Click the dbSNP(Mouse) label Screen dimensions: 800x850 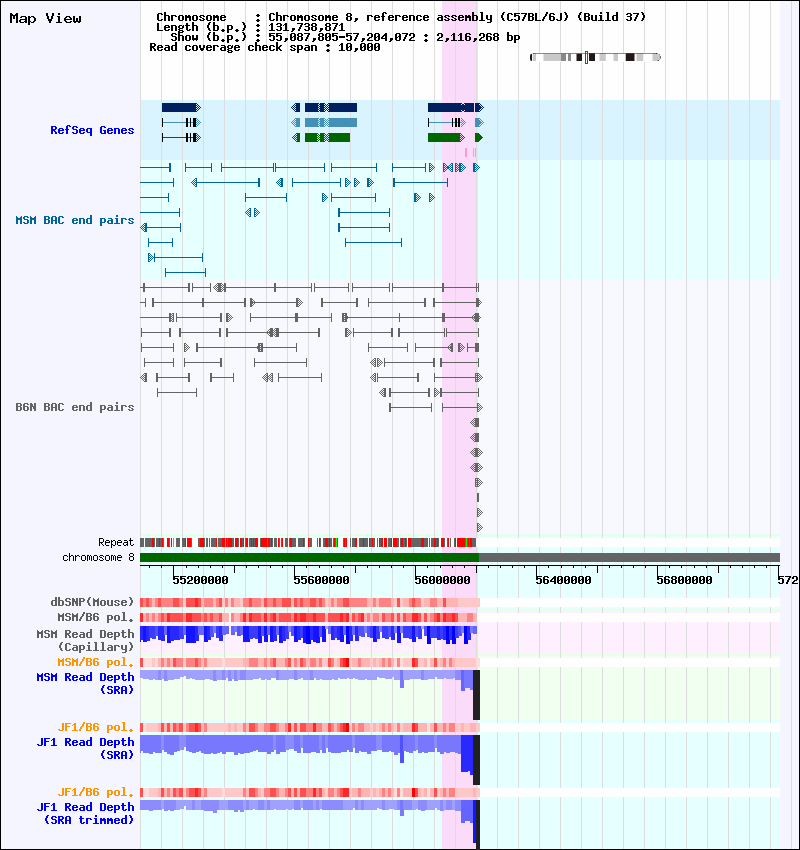tap(92, 602)
